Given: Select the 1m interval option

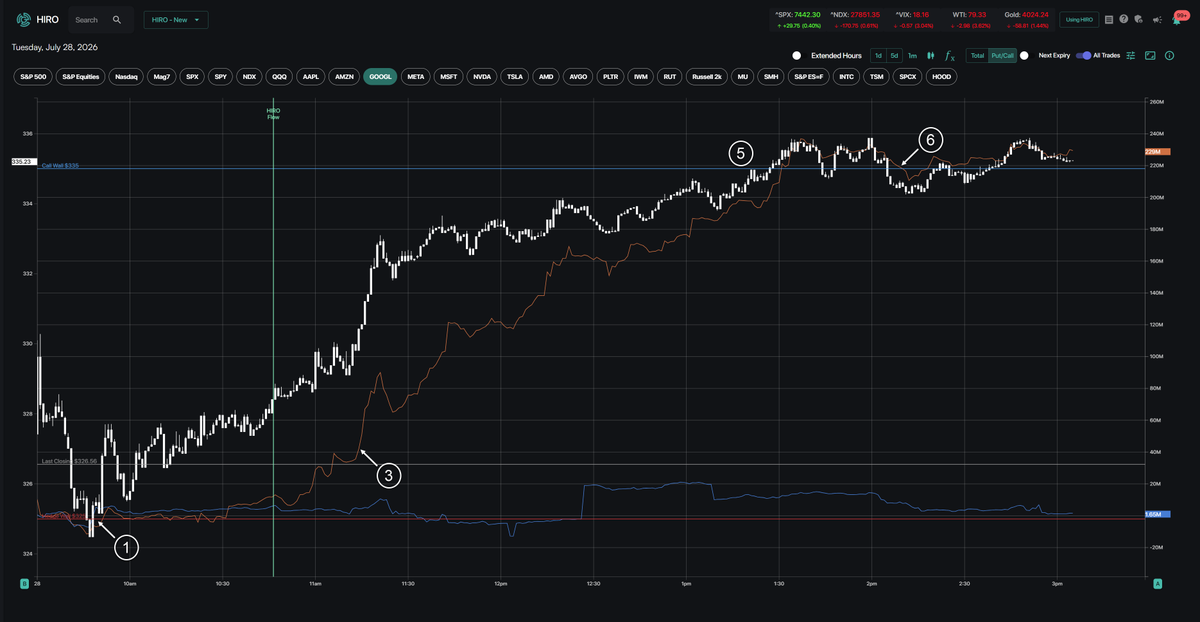Looking at the screenshot, I should tap(912, 56).
